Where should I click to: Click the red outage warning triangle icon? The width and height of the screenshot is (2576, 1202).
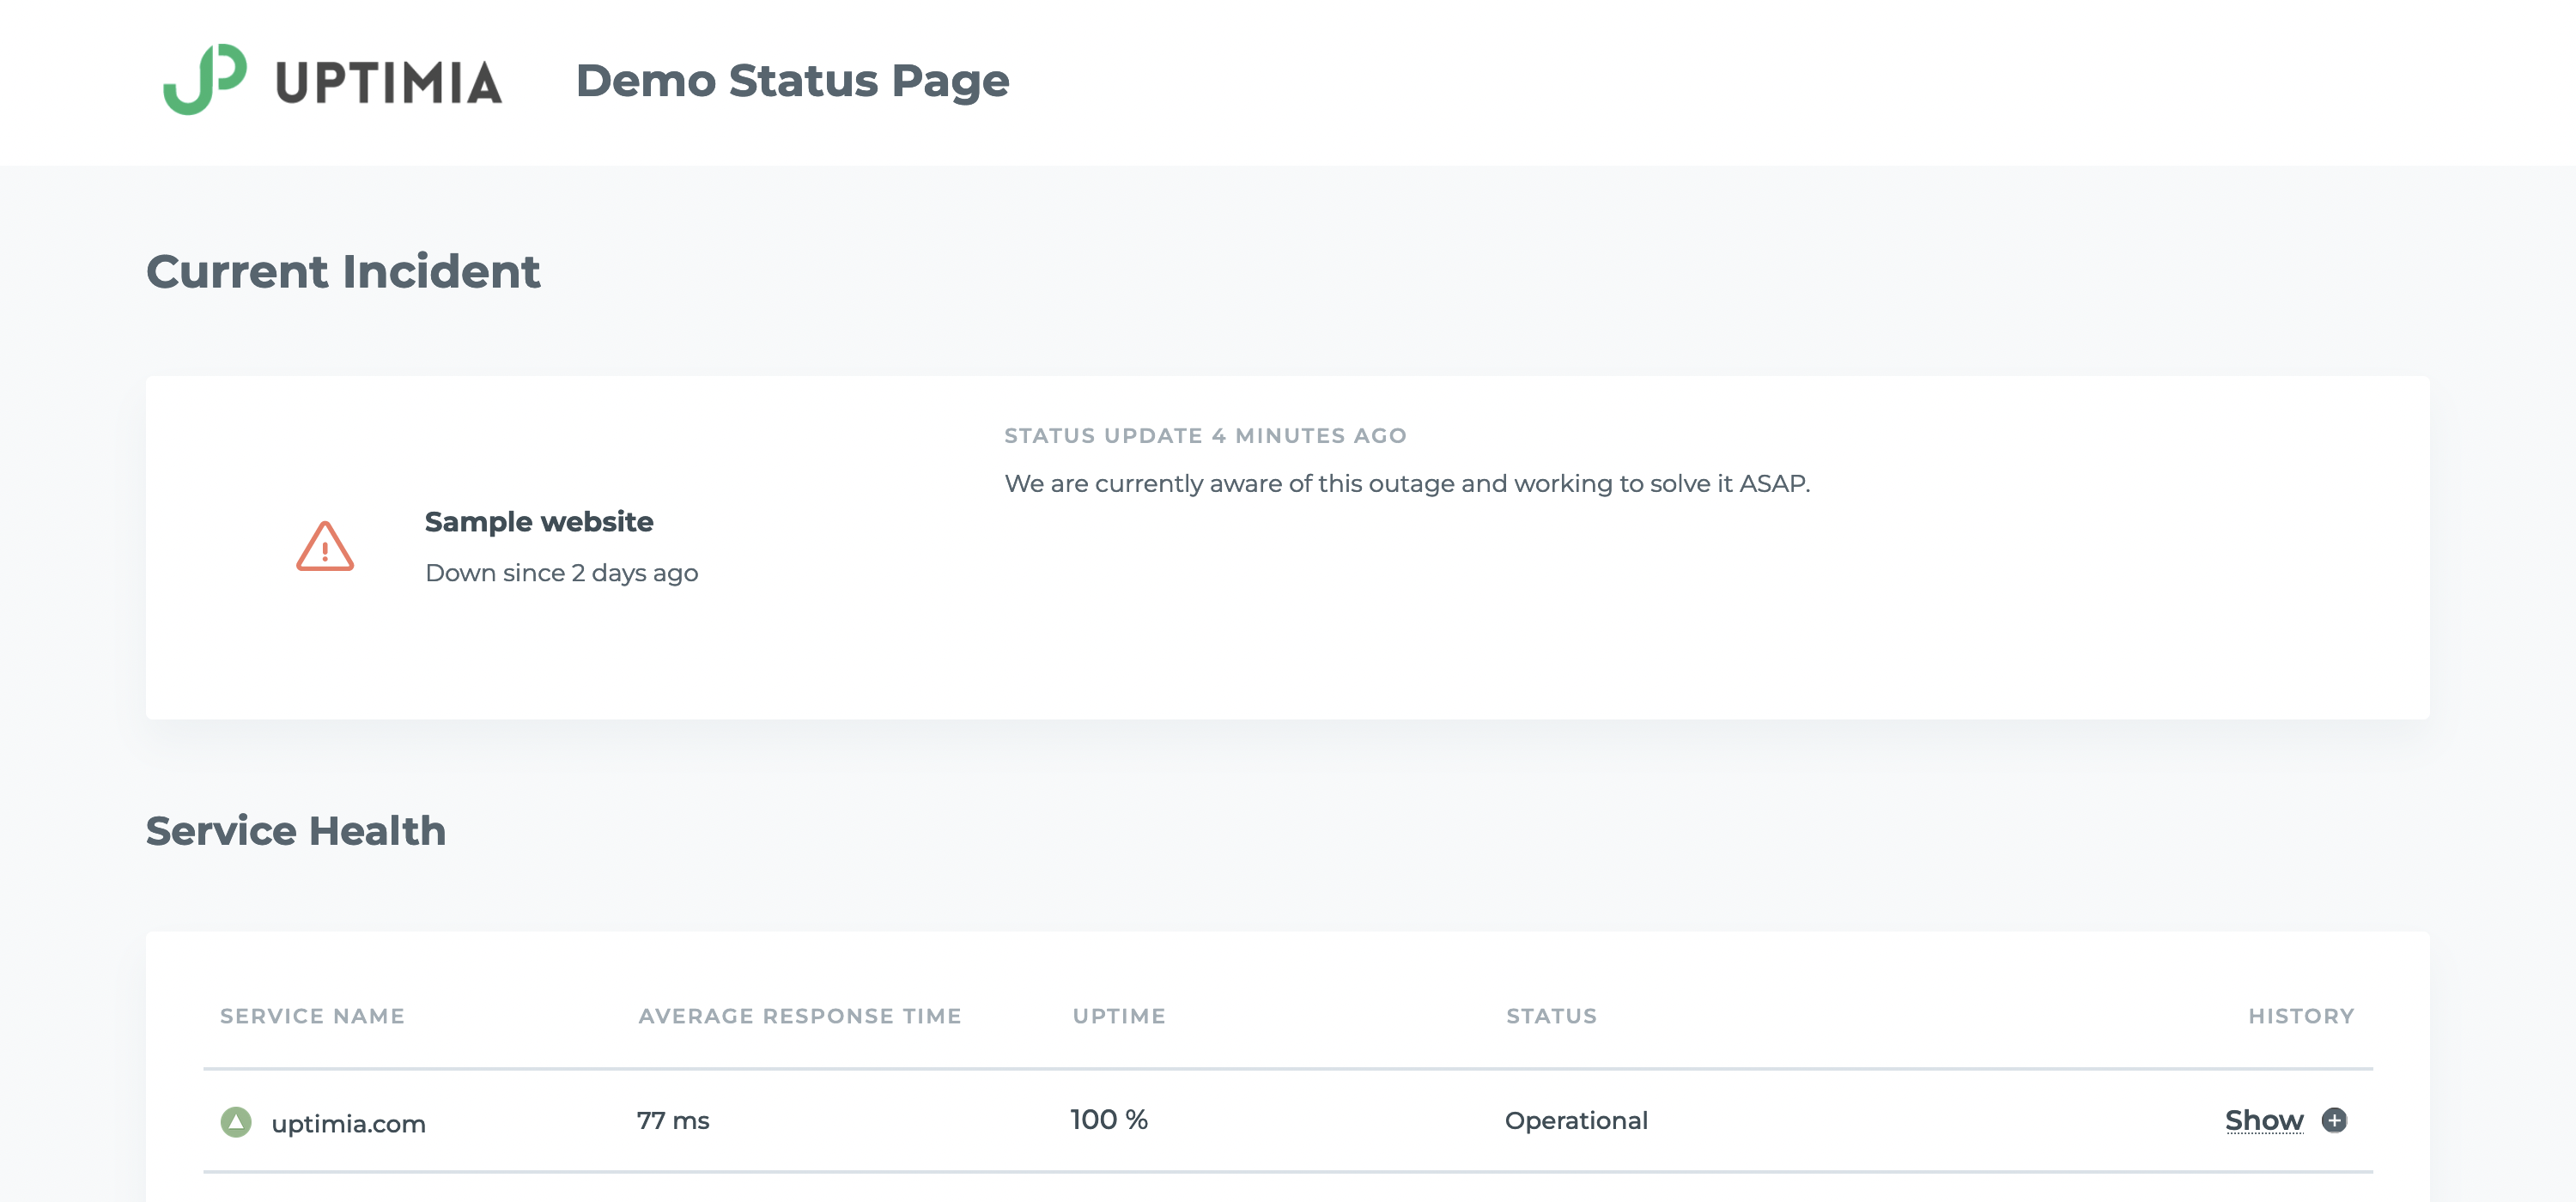[325, 547]
